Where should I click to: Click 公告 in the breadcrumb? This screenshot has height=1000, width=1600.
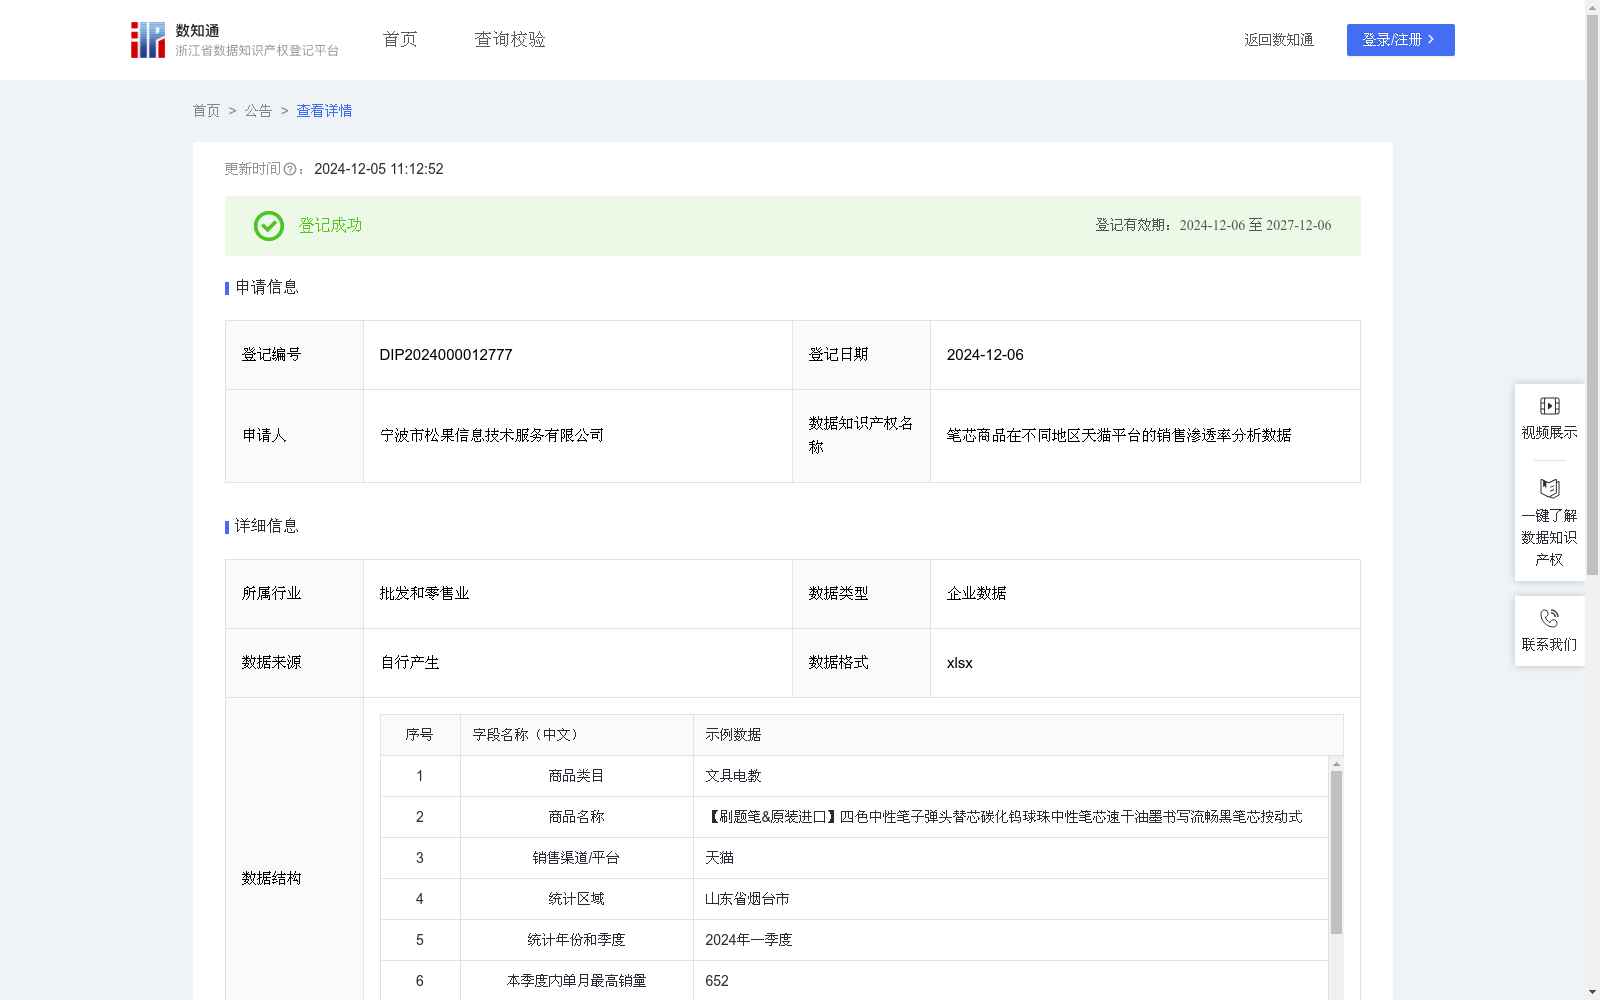point(258,111)
